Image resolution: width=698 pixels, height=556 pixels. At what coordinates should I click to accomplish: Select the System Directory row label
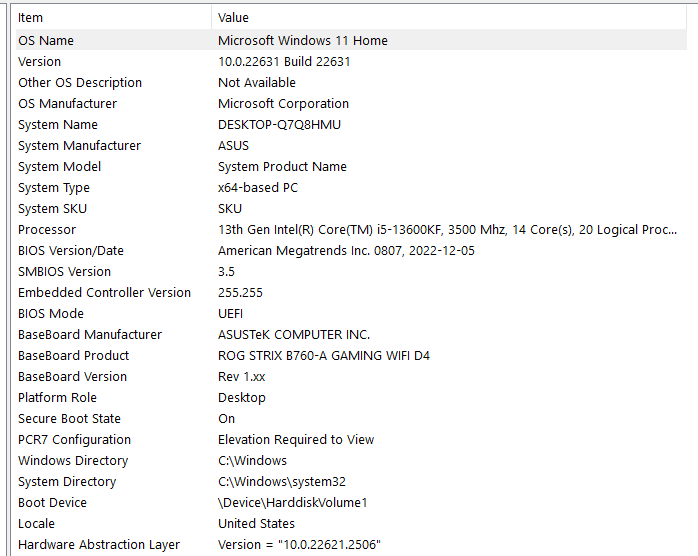pos(67,482)
